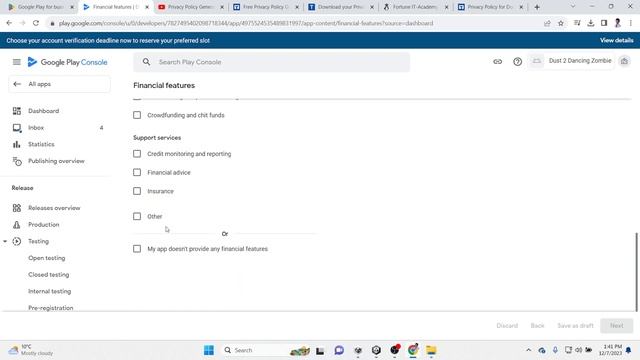Switch to the Privacy Policy Generator YouTube tab
640x360 pixels.
coord(191,7)
